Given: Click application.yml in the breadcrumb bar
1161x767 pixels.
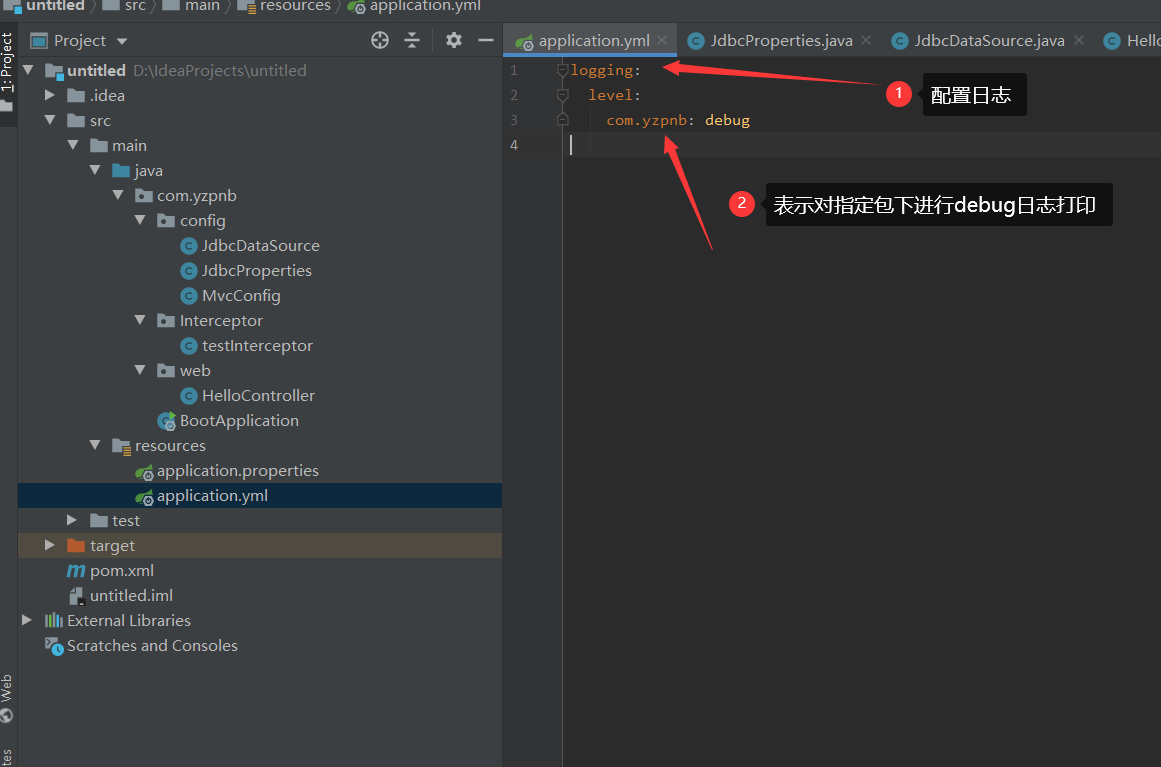Looking at the screenshot, I should pyautogui.click(x=425, y=6).
